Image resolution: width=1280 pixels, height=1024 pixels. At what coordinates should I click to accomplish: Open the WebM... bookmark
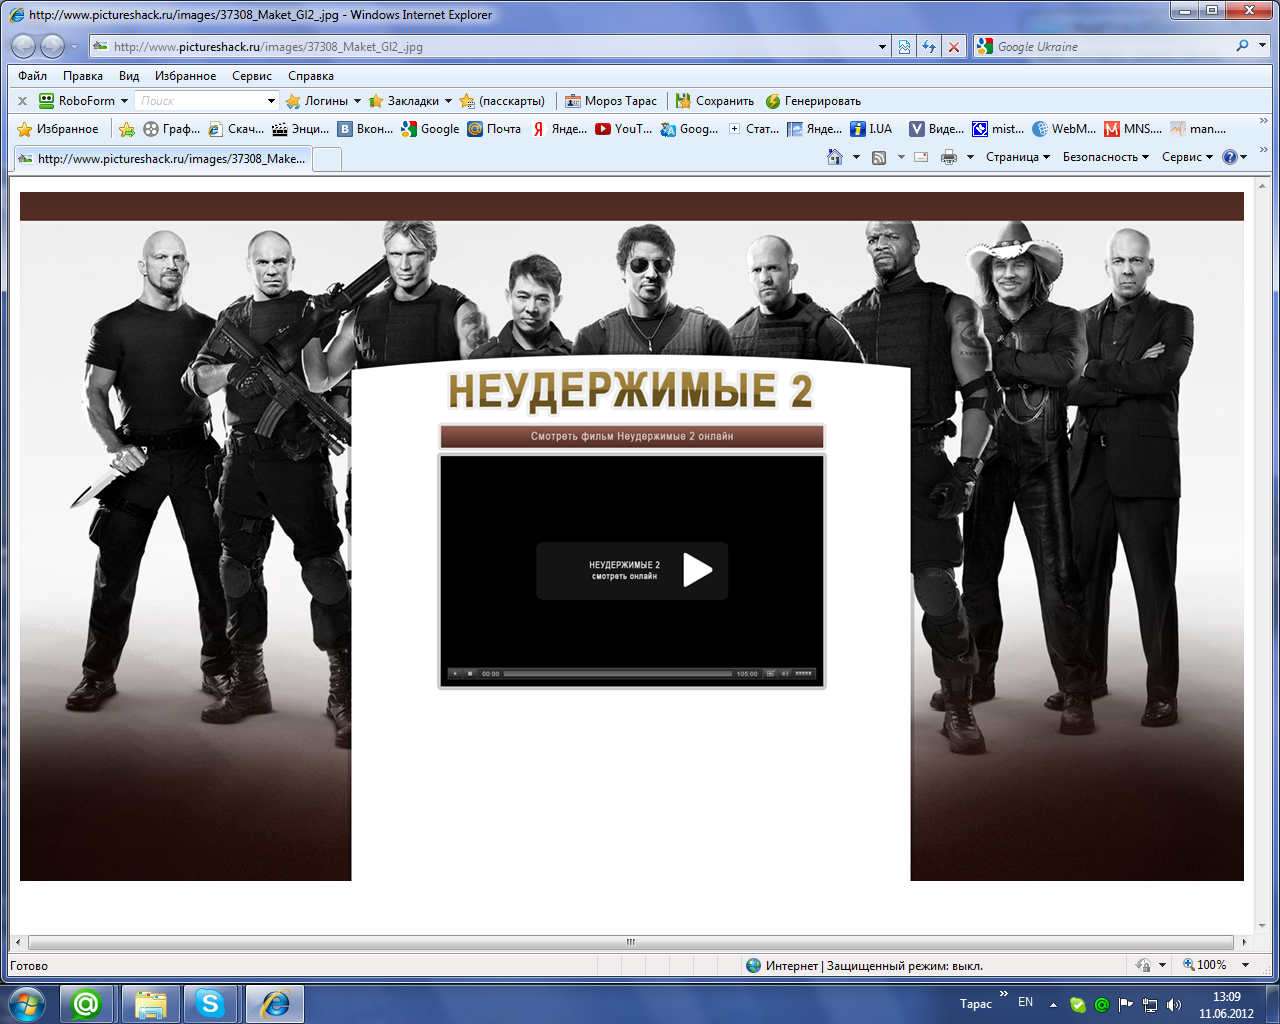(x=1064, y=129)
